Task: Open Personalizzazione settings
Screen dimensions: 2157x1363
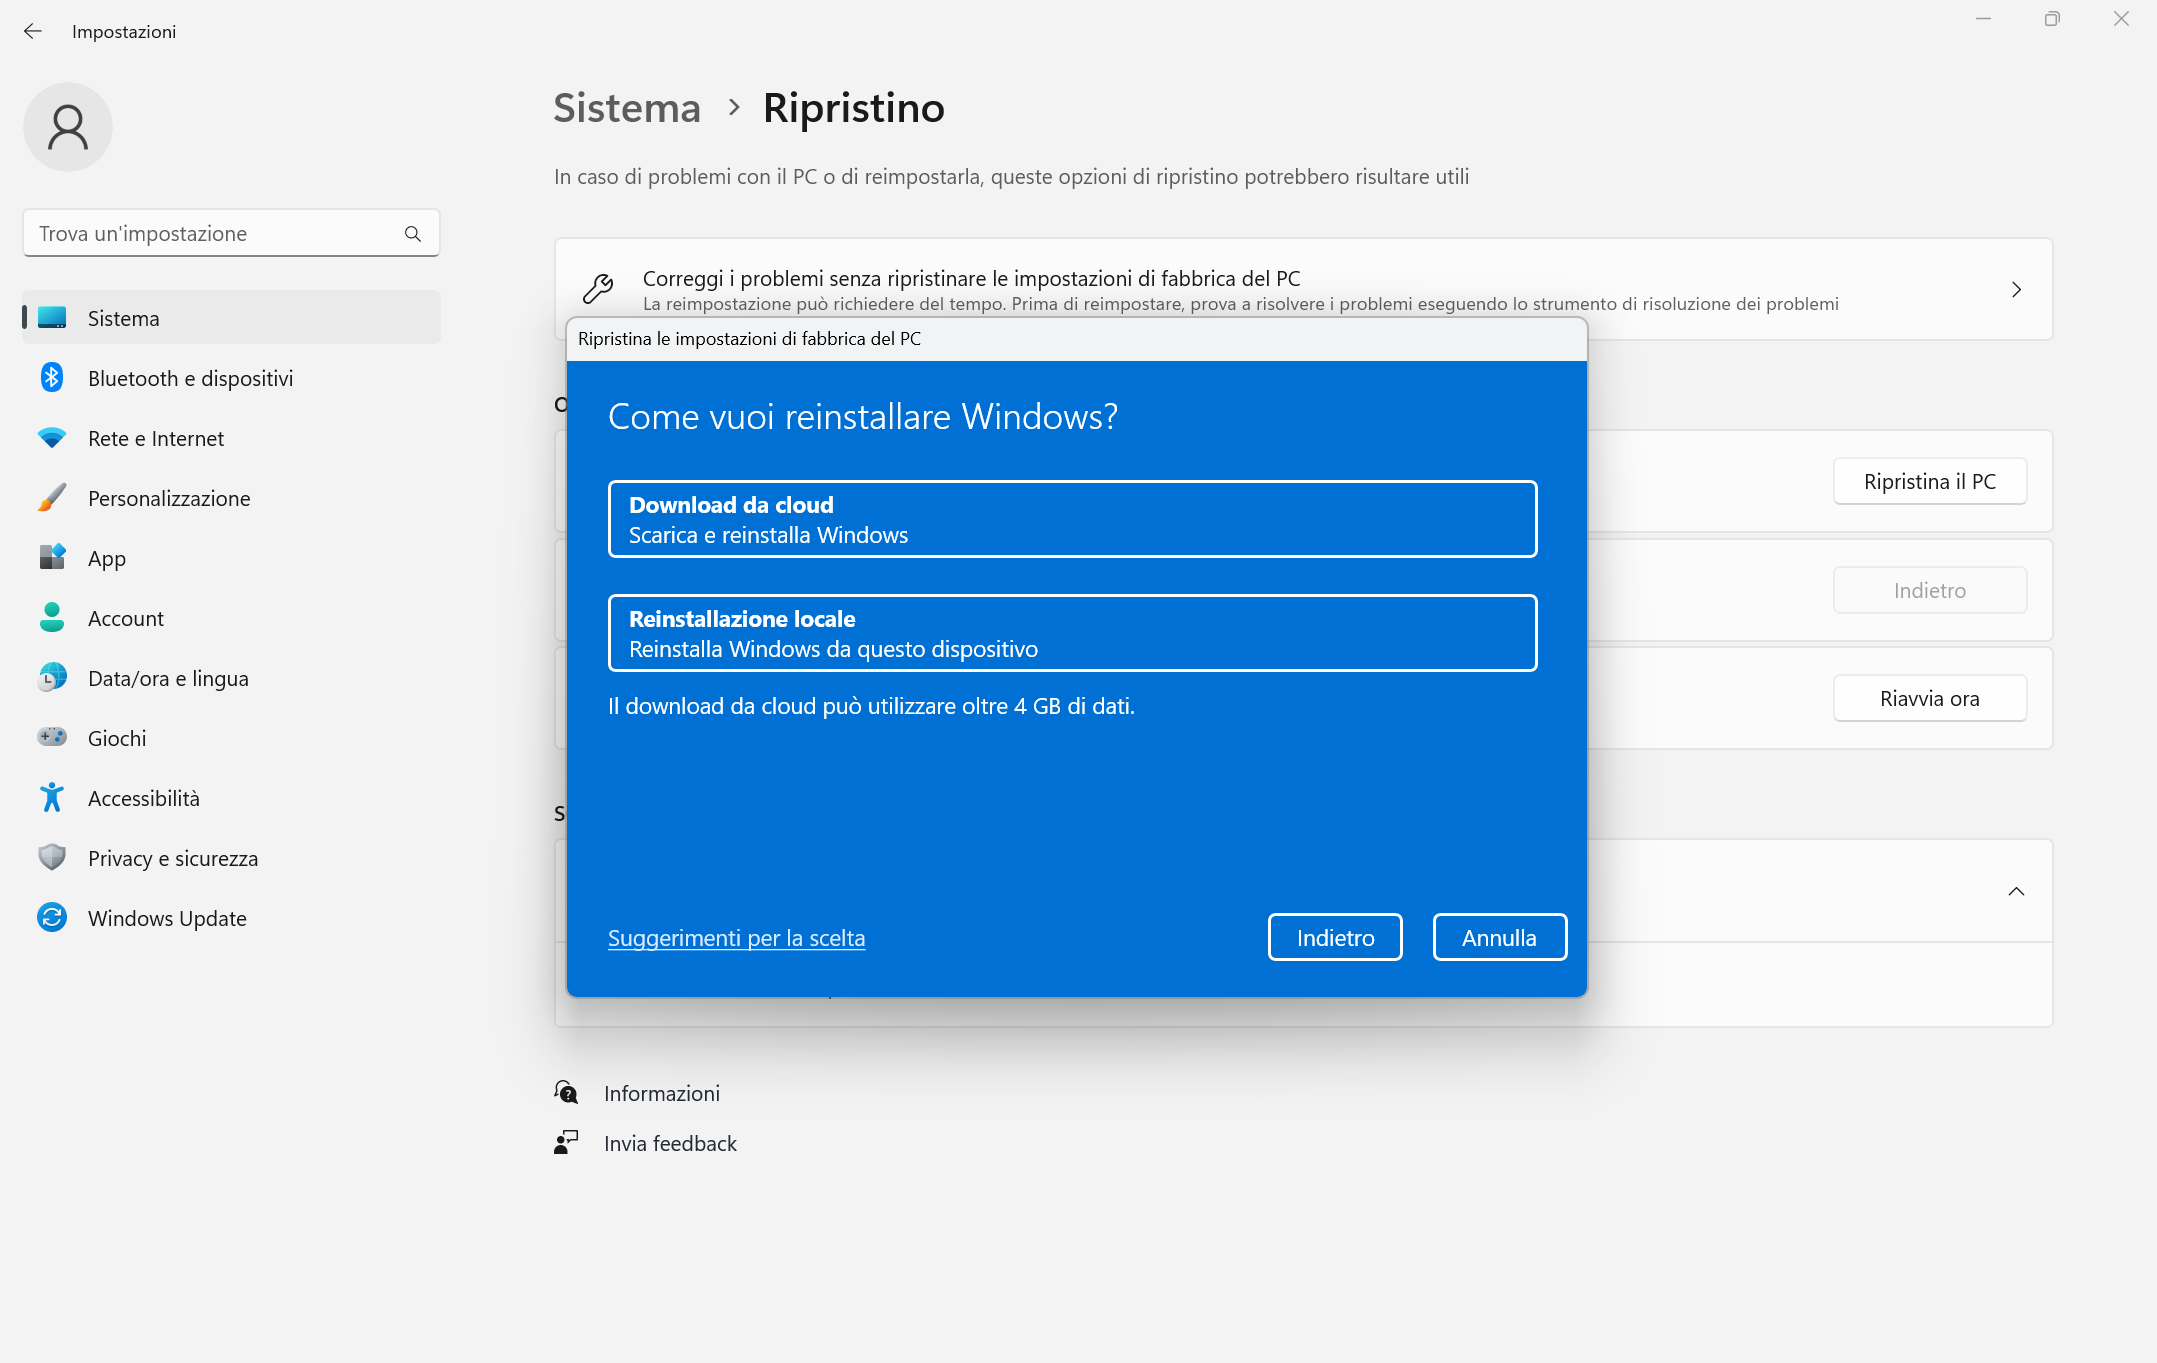Action: tap(168, 498)
